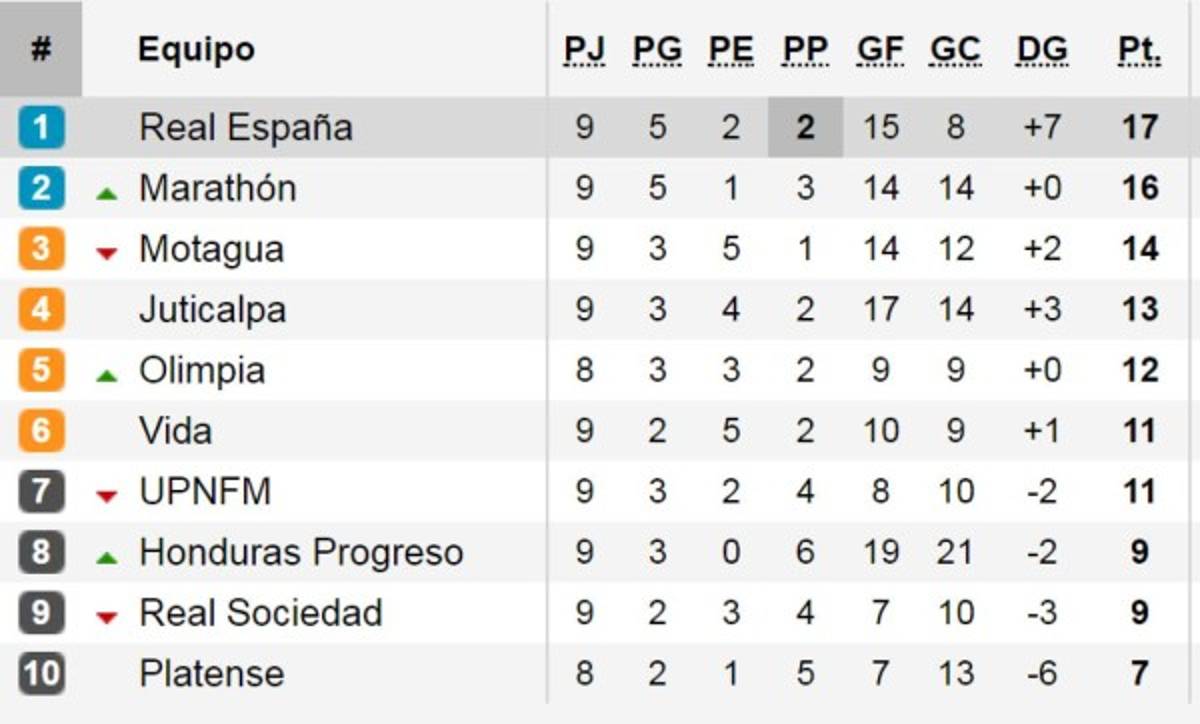This screenshot has width=1200, height=724.
Task: Select the Platense team name
Action: tap(211, 673)
